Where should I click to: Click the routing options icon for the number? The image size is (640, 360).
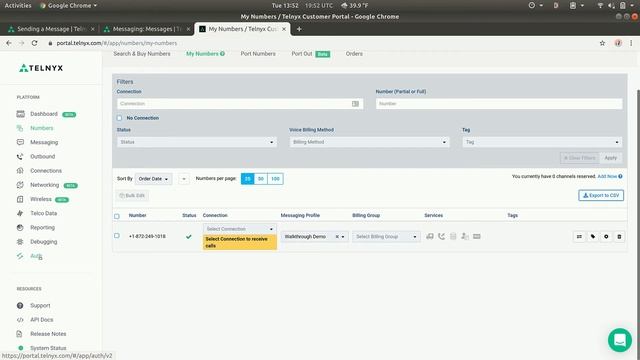coord(579,236)
